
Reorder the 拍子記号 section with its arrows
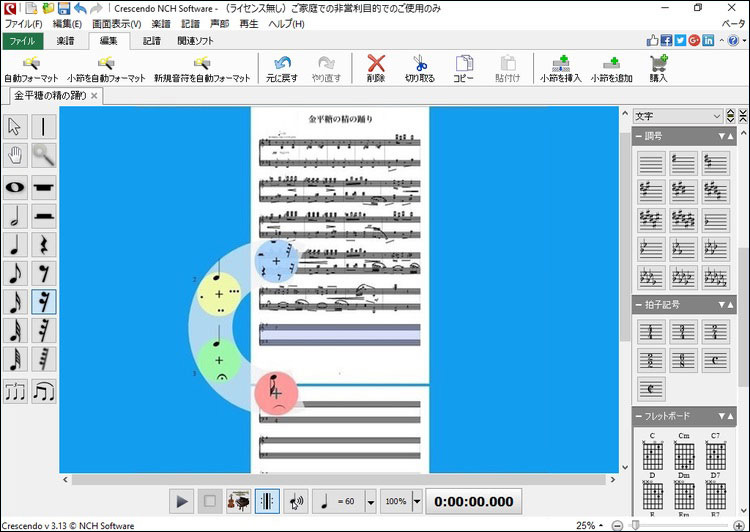726,304
